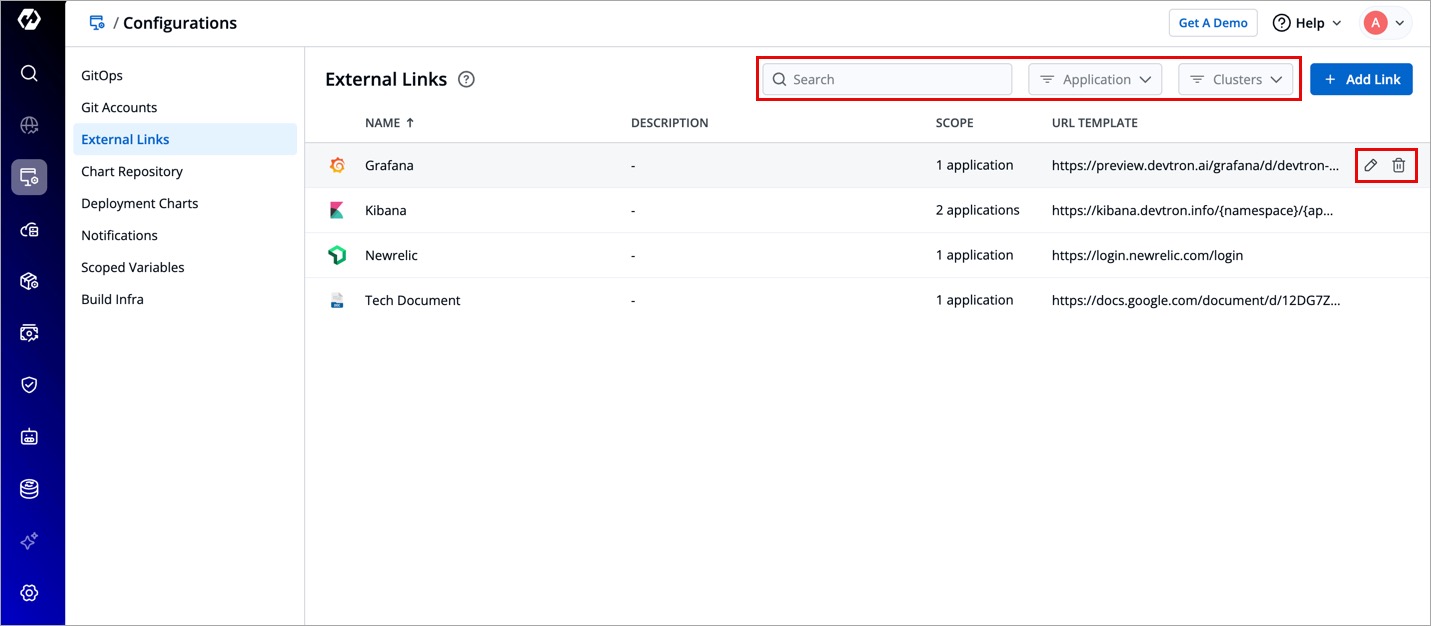1431x626 pixels.
Task: Click the edit pencil icon for Grafana
Action: pyautogui.click(x=1371, y=165)
